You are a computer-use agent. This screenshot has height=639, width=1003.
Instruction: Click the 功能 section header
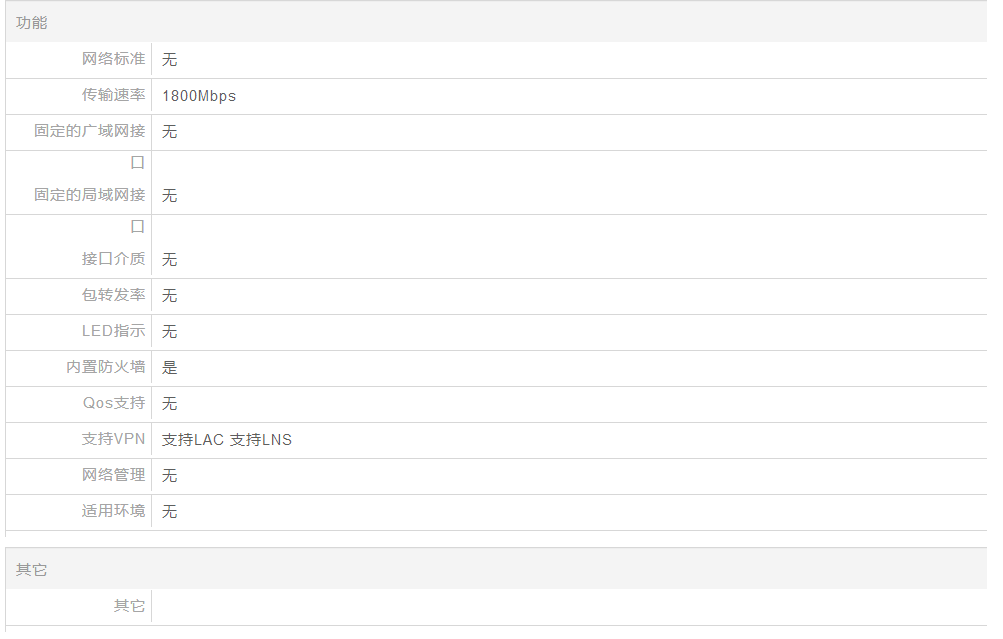click(32, 22)
